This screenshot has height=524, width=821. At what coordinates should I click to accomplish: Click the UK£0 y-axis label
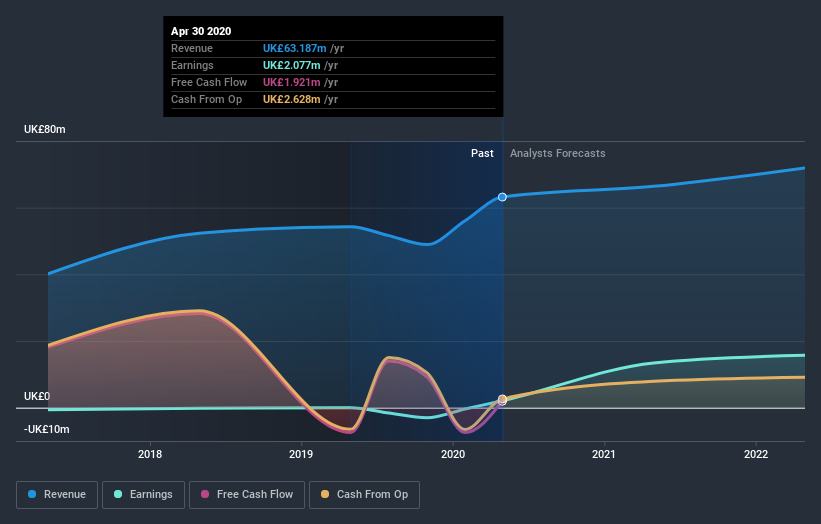(37, 396)
